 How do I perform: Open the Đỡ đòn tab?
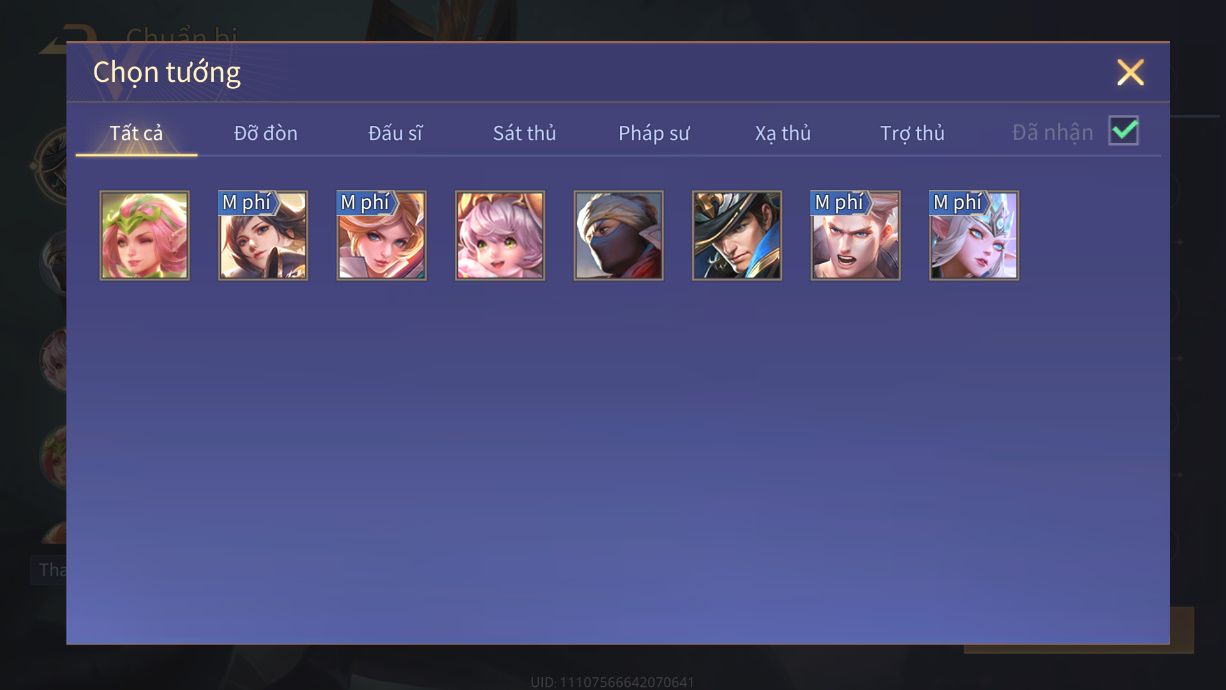(266, 133)
